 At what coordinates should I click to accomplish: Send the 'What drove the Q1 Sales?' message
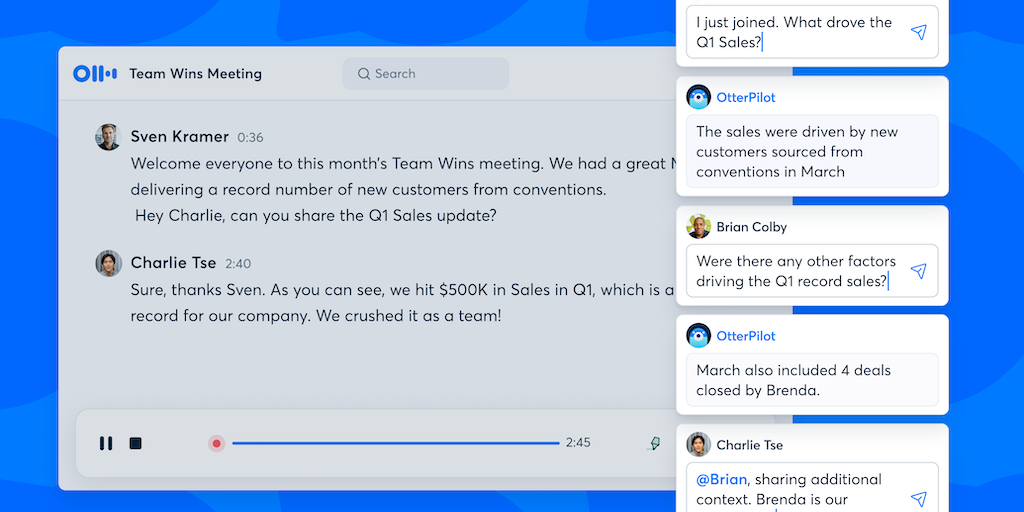click(x=918, y=32)
